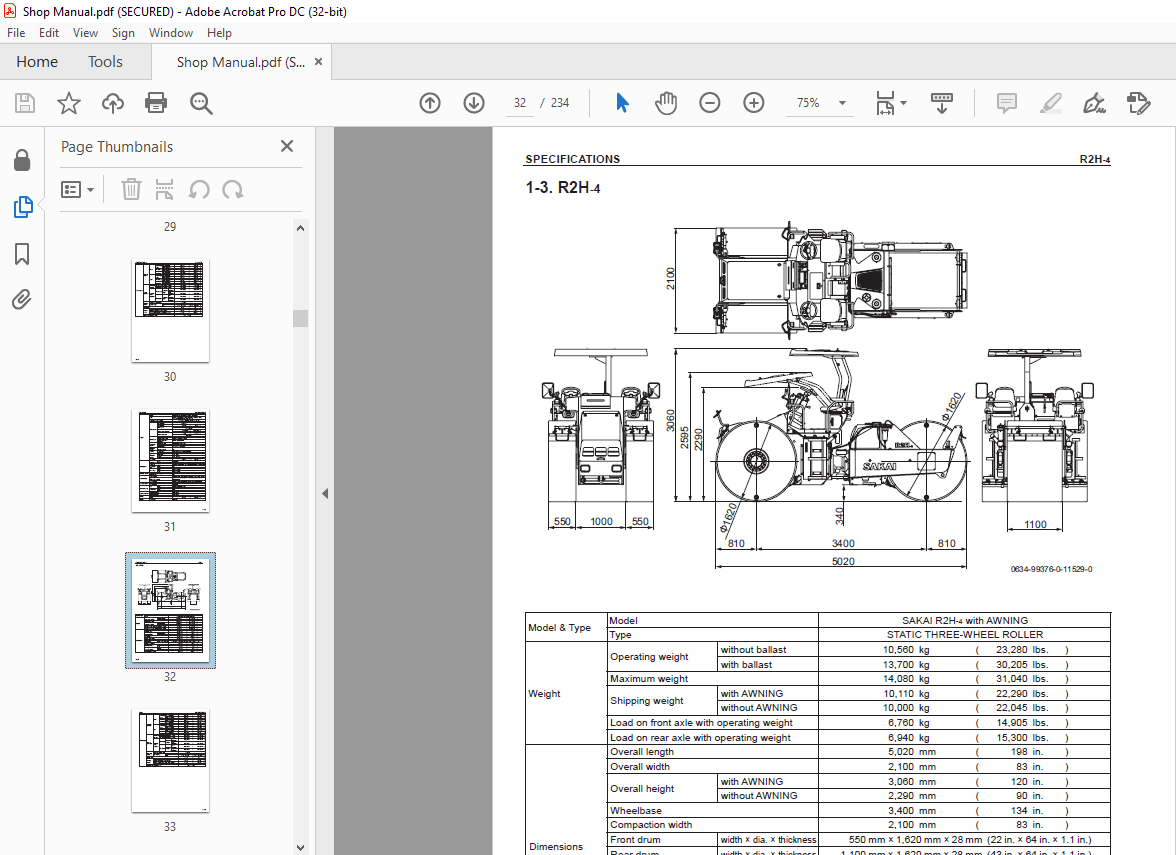This screenshot has height=855, width=1176.
Task: Switch to the Home tab
Action: (x=37, y=62)
